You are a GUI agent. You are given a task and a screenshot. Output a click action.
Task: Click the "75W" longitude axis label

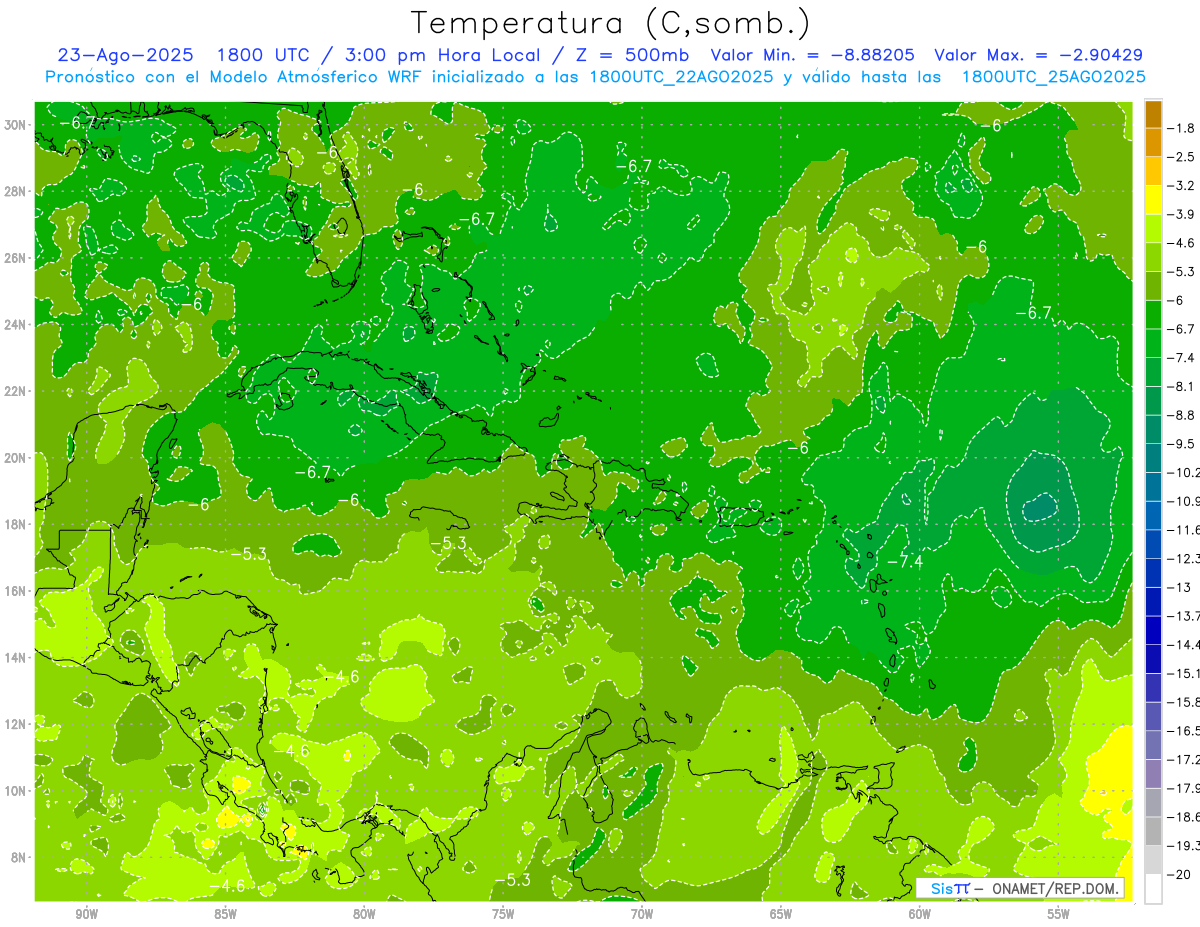pos(503,914)
